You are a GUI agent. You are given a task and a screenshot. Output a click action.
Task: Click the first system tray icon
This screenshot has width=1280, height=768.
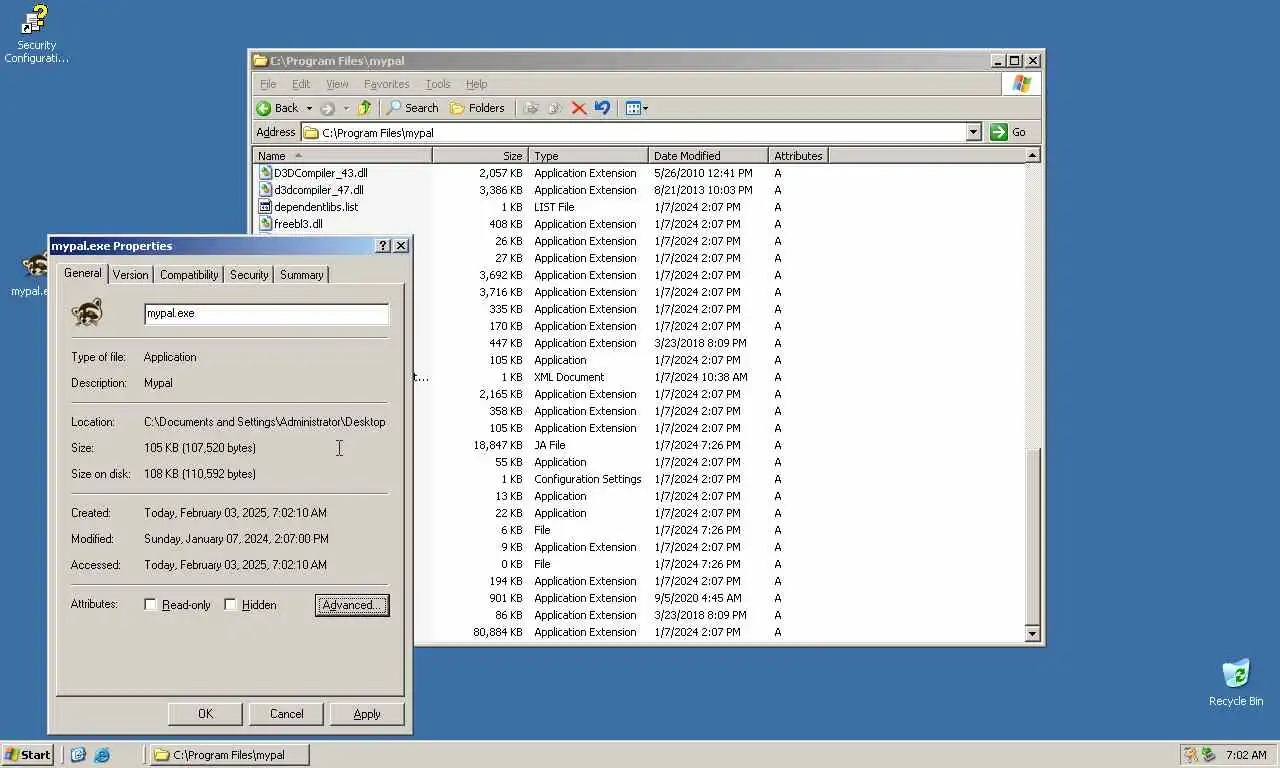[x=1190, y=755]
